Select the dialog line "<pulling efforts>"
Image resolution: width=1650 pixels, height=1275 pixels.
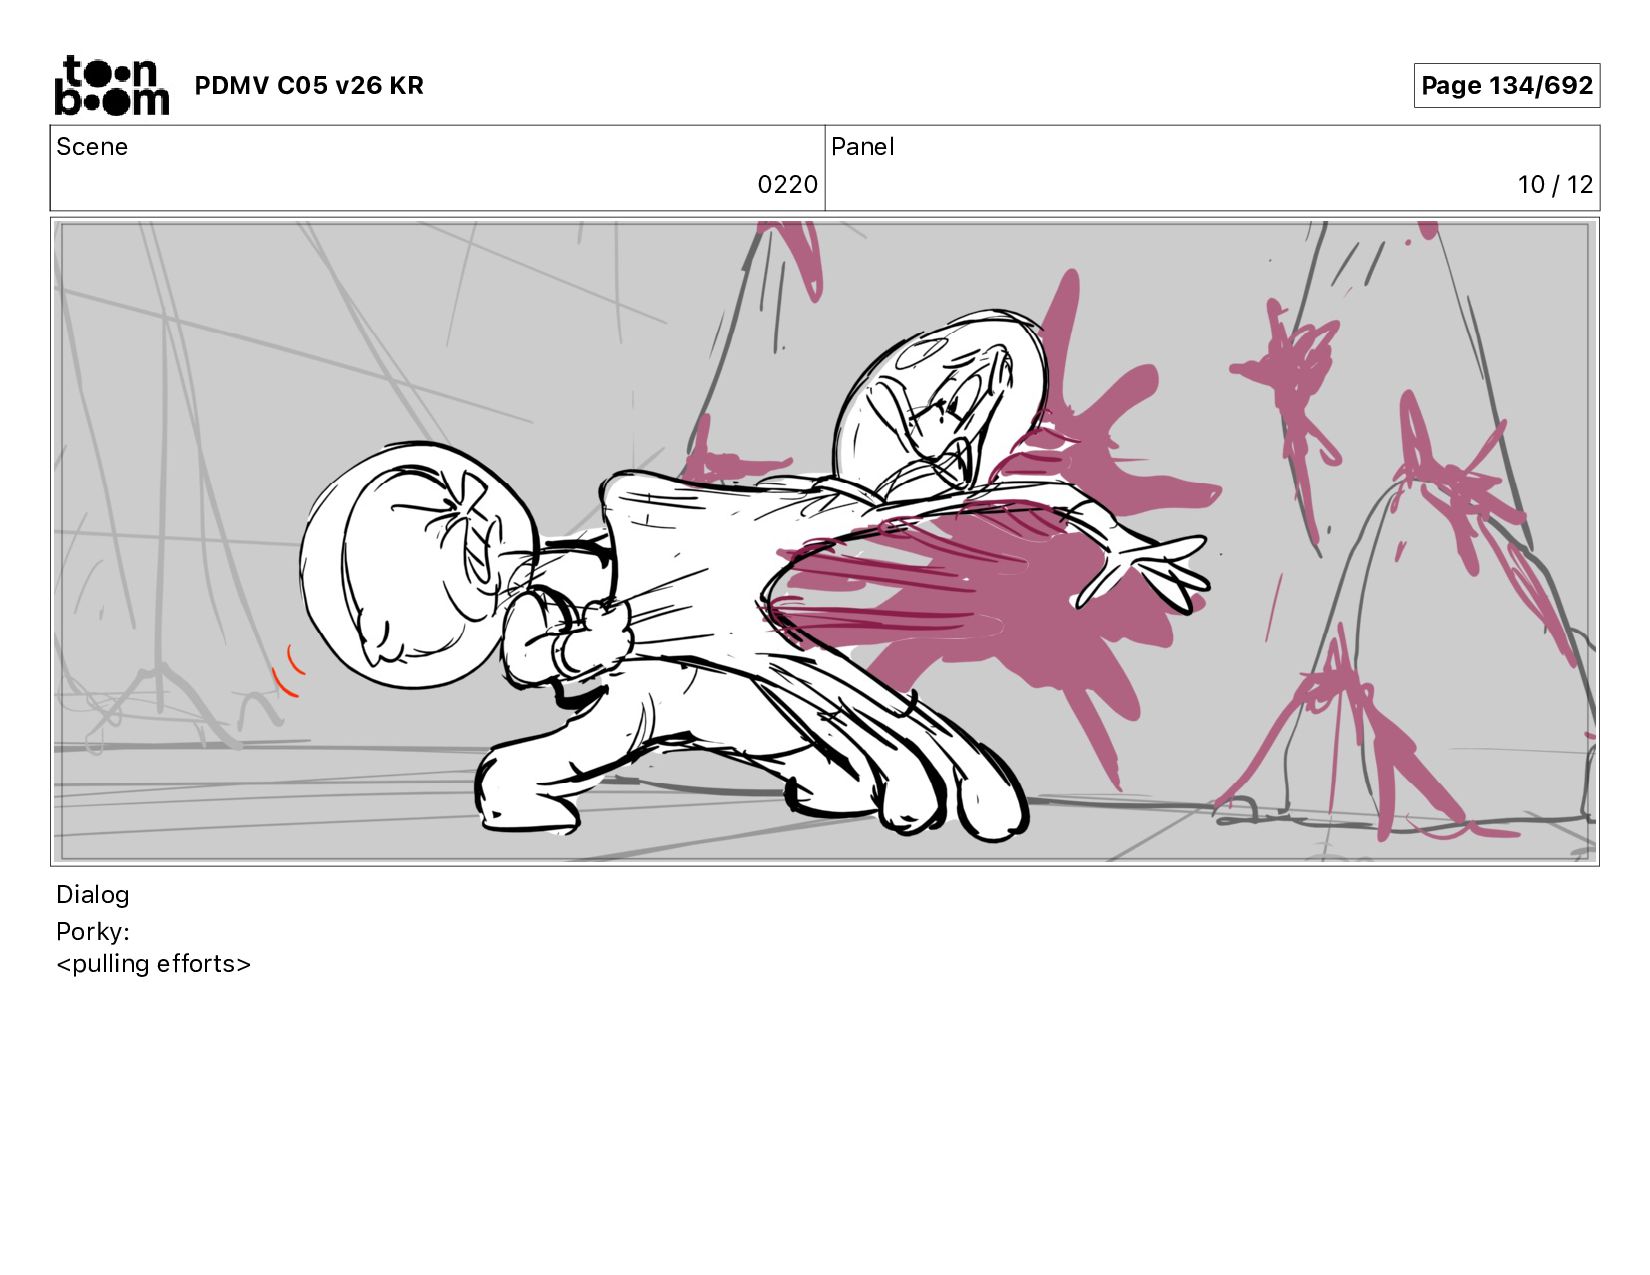click(x=154, y=964)
